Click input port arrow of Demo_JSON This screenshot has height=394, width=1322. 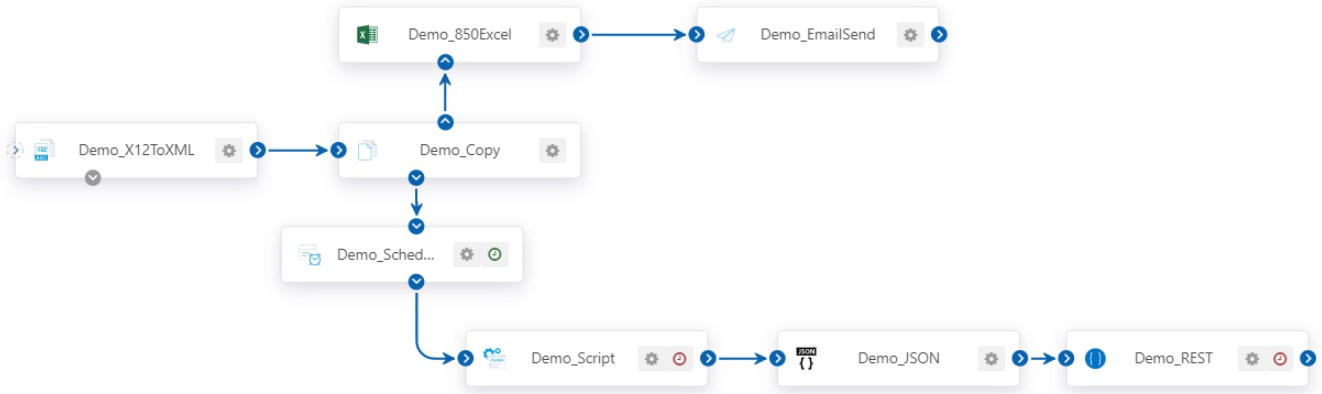(778, 359)
